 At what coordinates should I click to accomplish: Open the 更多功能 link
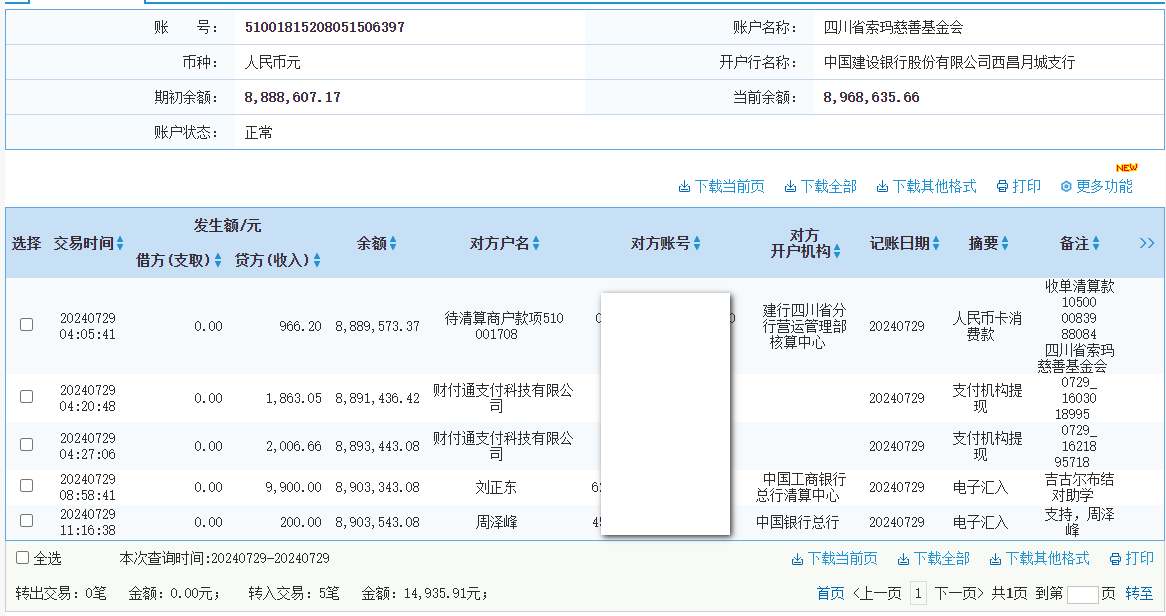tap(1104, 187)
